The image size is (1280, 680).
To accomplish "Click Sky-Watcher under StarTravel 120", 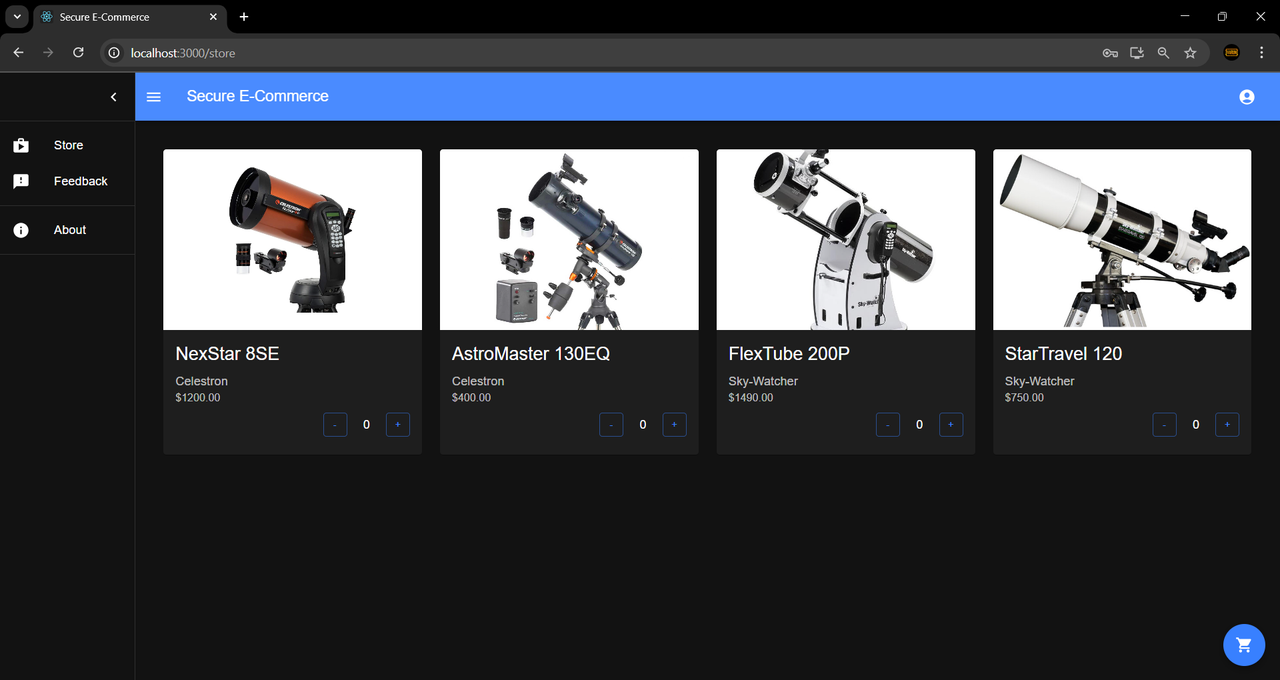I will (1040, 381).
